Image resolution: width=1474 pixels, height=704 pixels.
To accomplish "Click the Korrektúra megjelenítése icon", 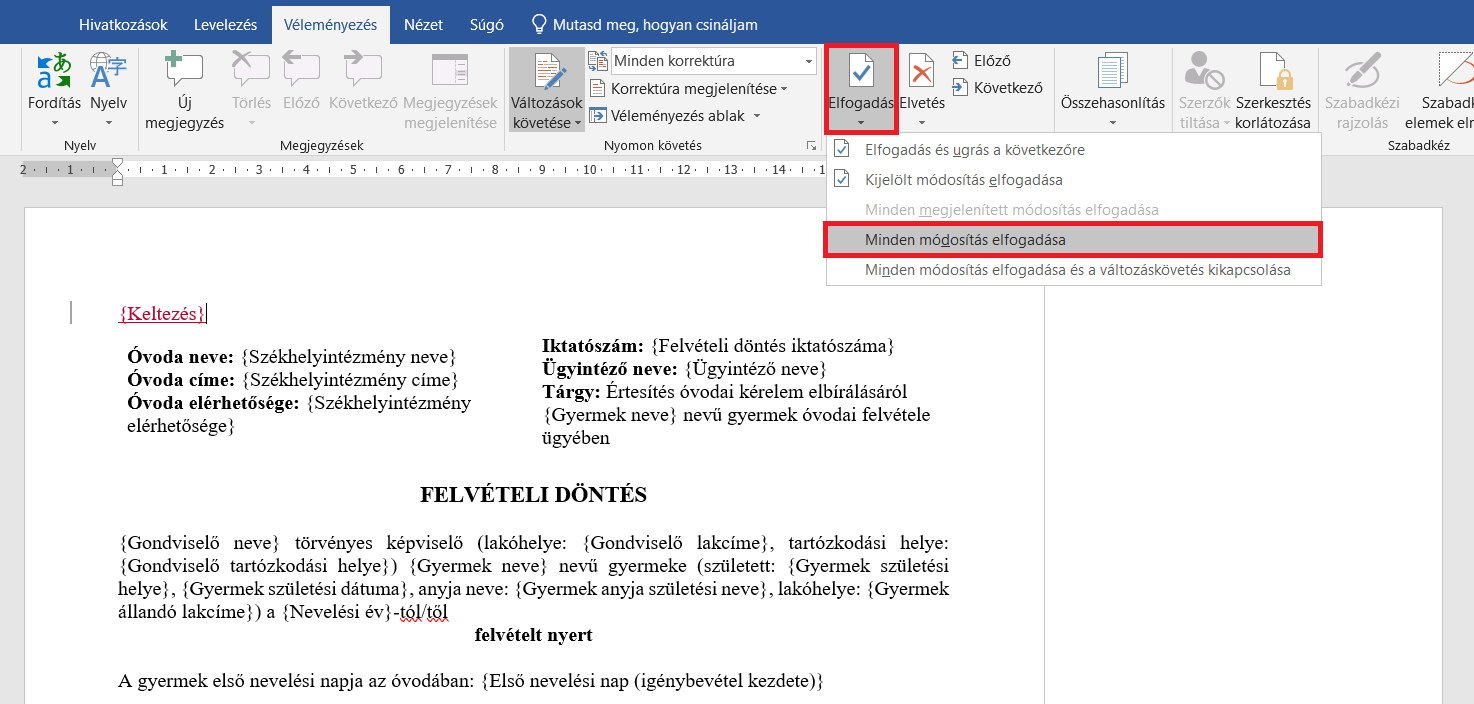I will (x=598, y=89).
